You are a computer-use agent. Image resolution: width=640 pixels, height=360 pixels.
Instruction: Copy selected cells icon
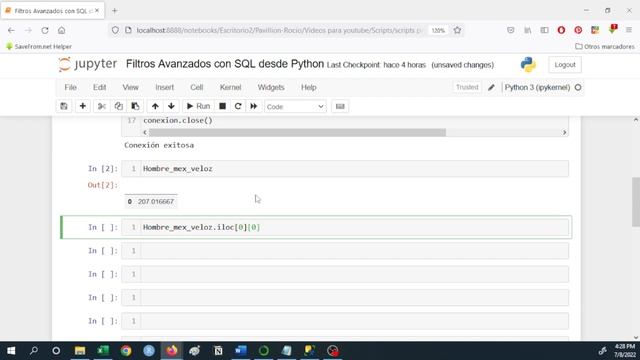[x=118, y=107]
